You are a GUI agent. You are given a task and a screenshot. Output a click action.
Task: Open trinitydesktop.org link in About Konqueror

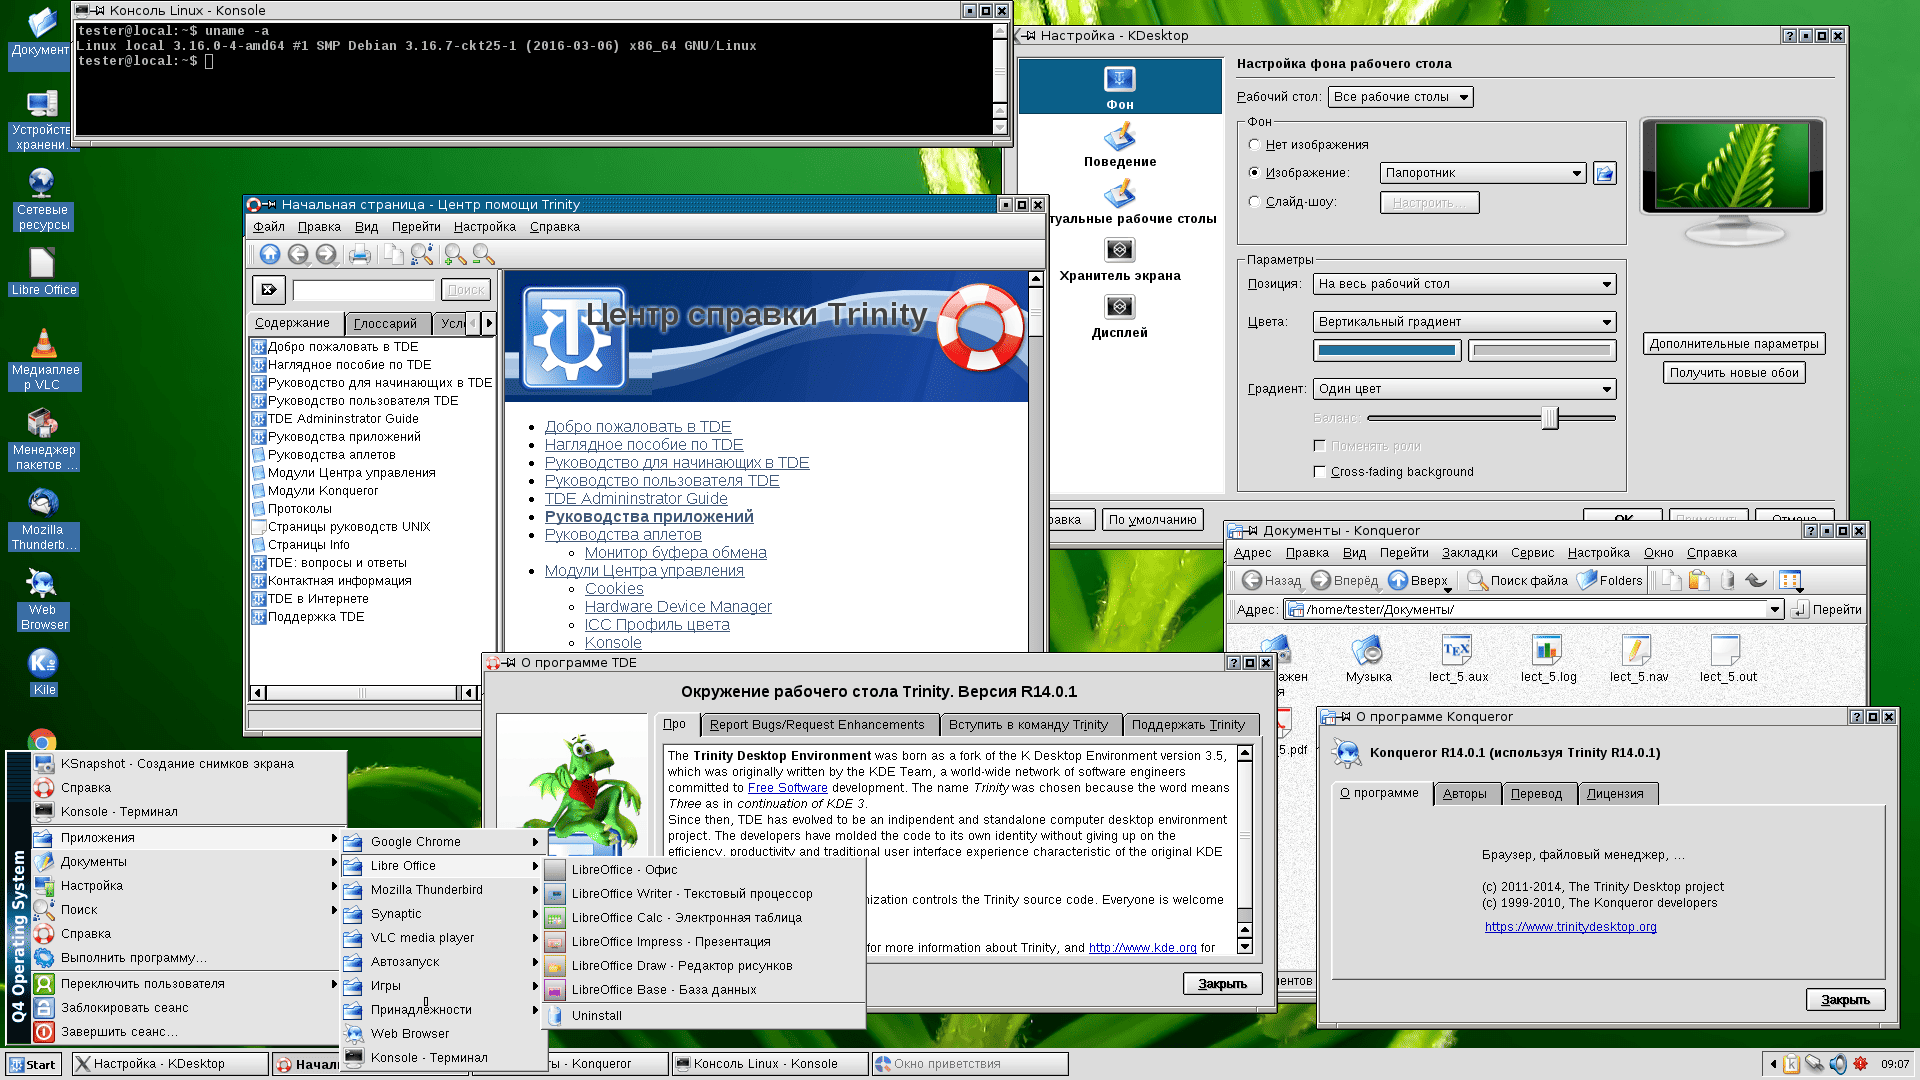(1570, 927)
